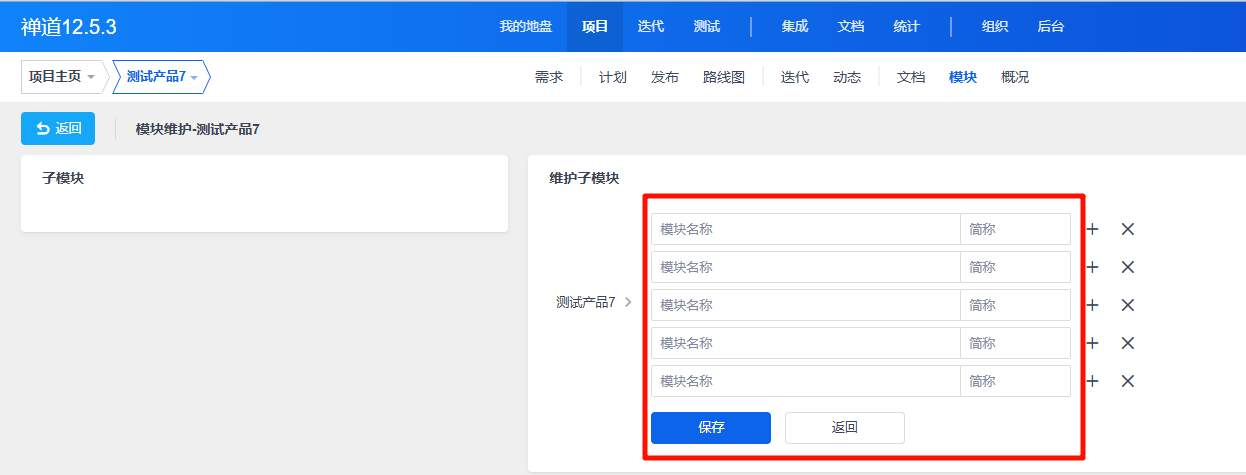Switch to the 计划 tab
The height and width of the screenshot is (475, 1246).
tap(613, 77)
